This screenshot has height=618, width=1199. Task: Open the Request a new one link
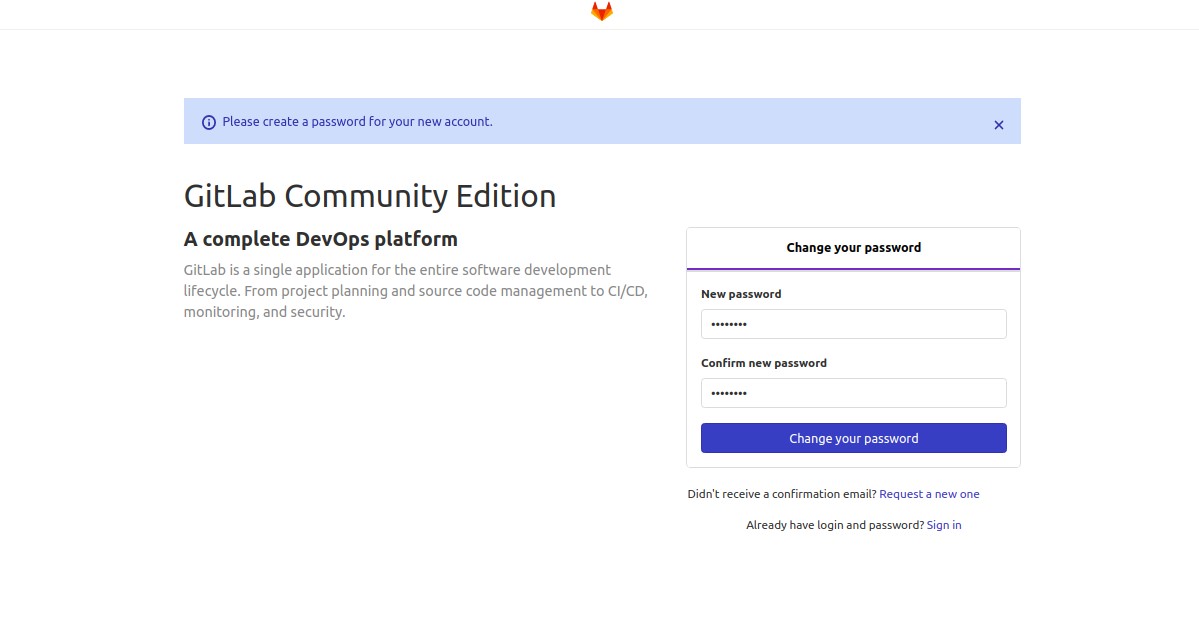tap(929, 494)
